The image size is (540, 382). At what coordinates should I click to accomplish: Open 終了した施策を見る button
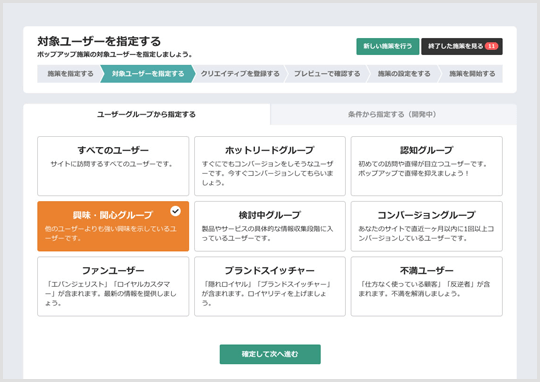coord(462,46)
